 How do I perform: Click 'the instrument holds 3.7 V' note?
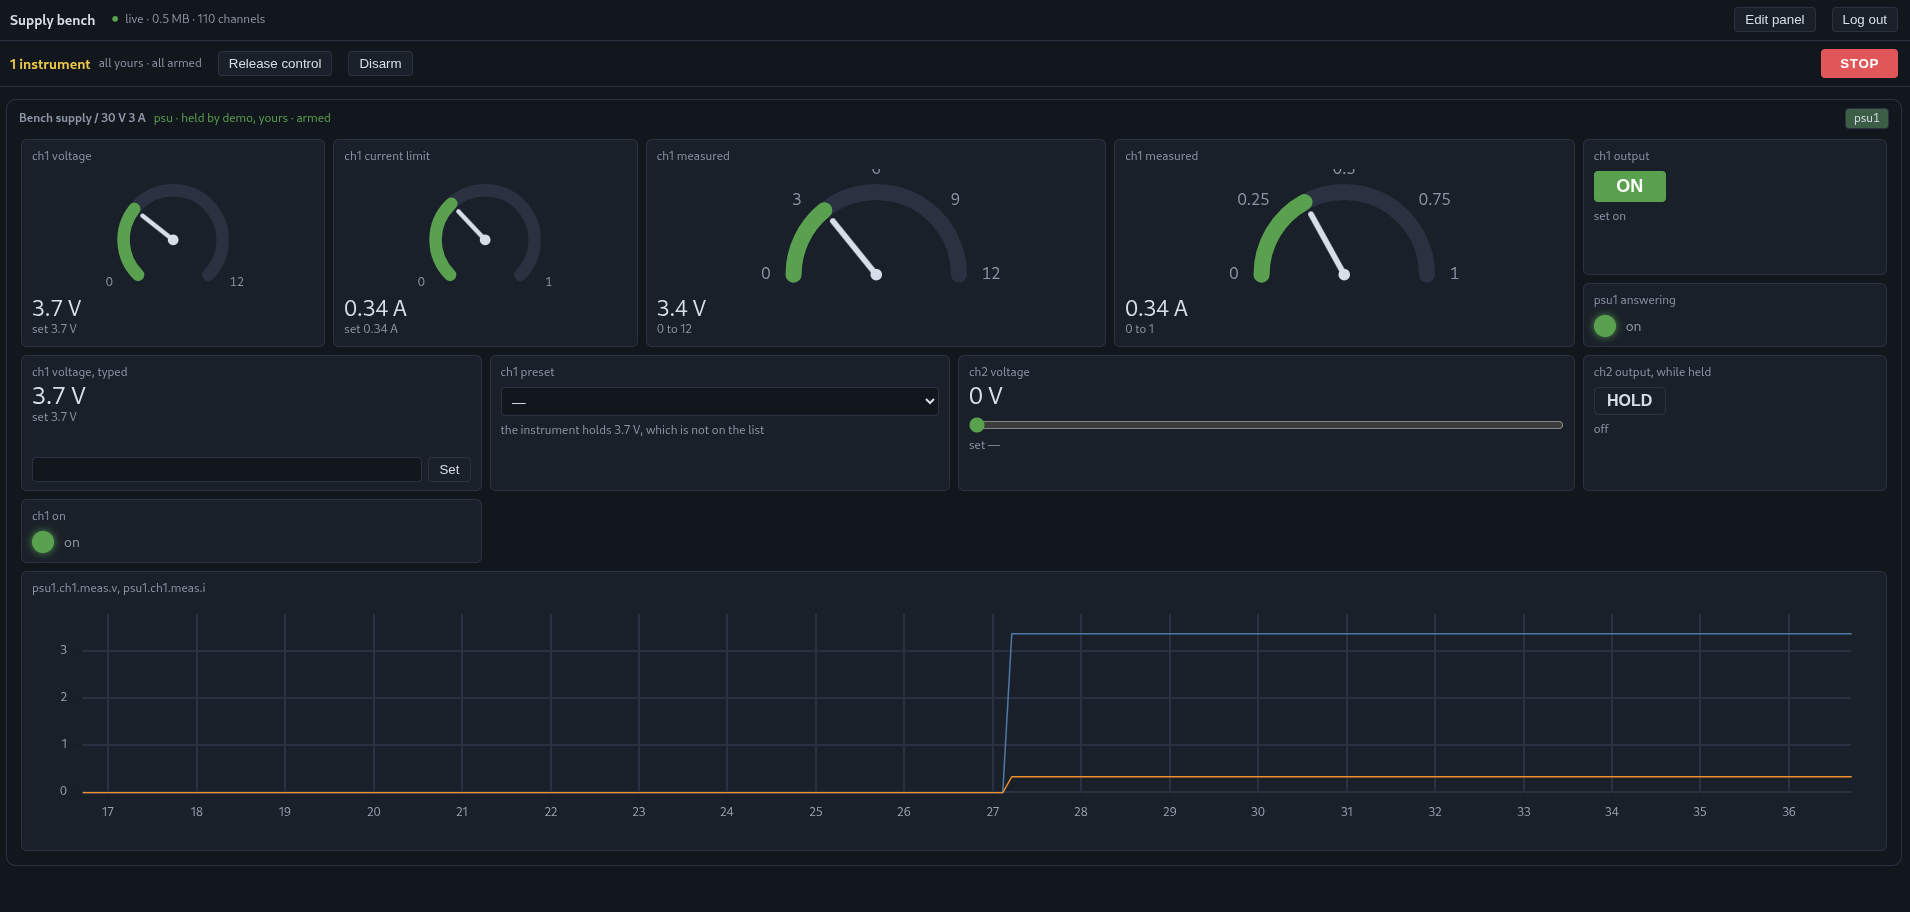click(632, 430)
